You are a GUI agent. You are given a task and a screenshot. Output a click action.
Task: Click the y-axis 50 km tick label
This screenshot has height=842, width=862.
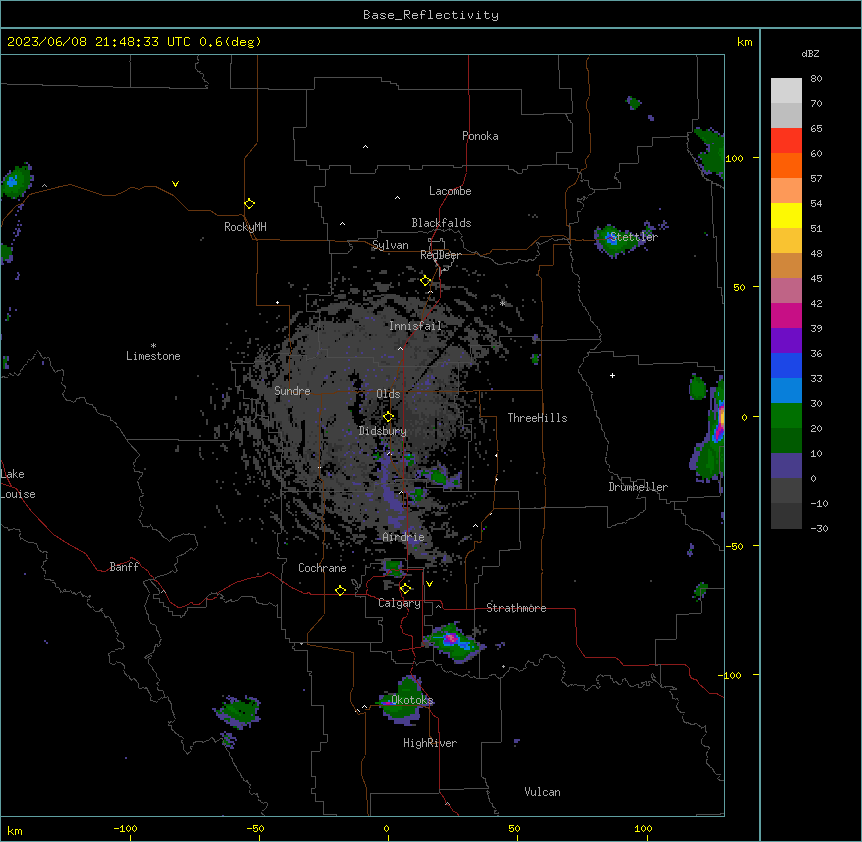739,287
